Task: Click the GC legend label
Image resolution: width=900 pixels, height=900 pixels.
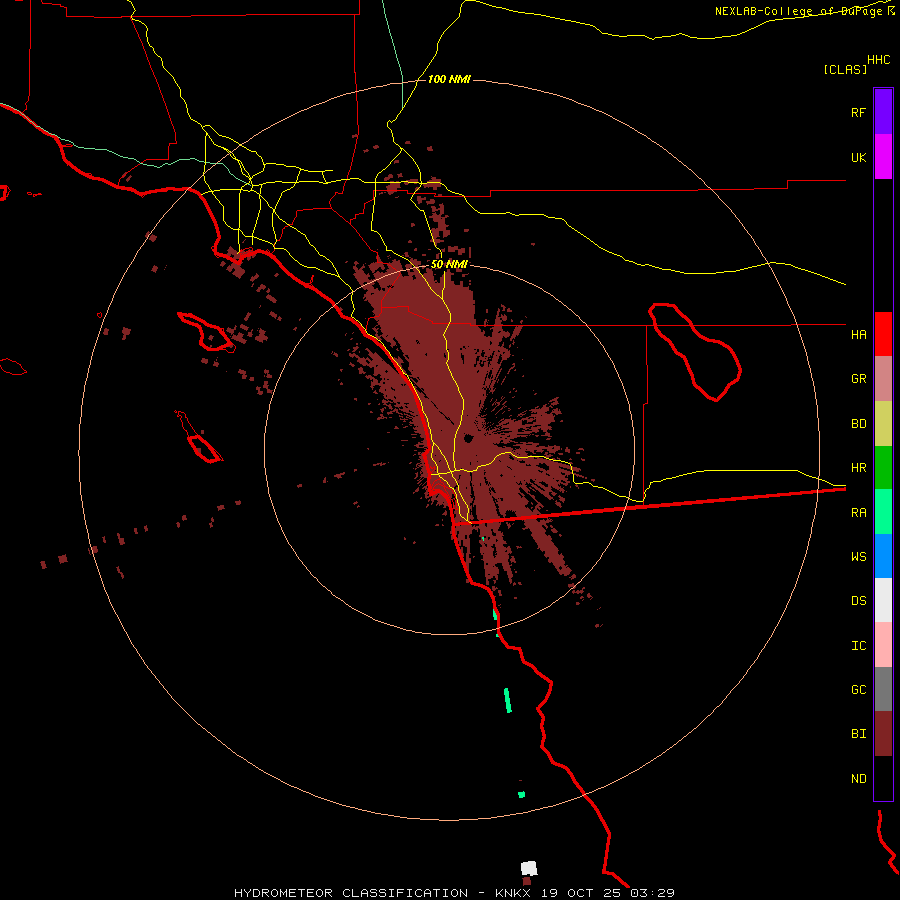Action: 858,690
